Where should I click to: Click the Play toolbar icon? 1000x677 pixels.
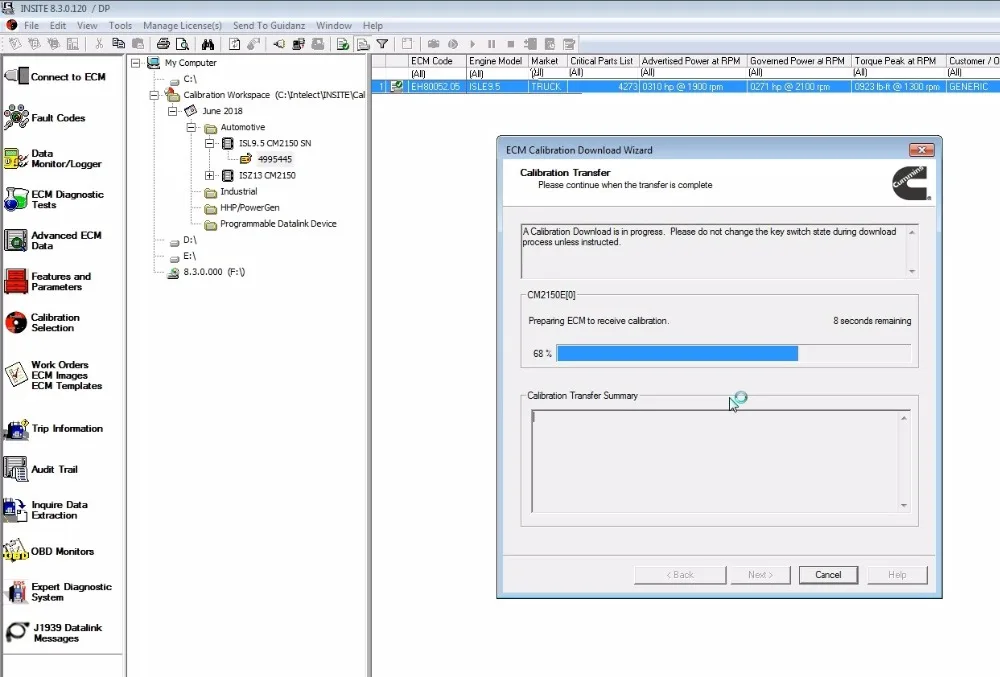point(473,44)
